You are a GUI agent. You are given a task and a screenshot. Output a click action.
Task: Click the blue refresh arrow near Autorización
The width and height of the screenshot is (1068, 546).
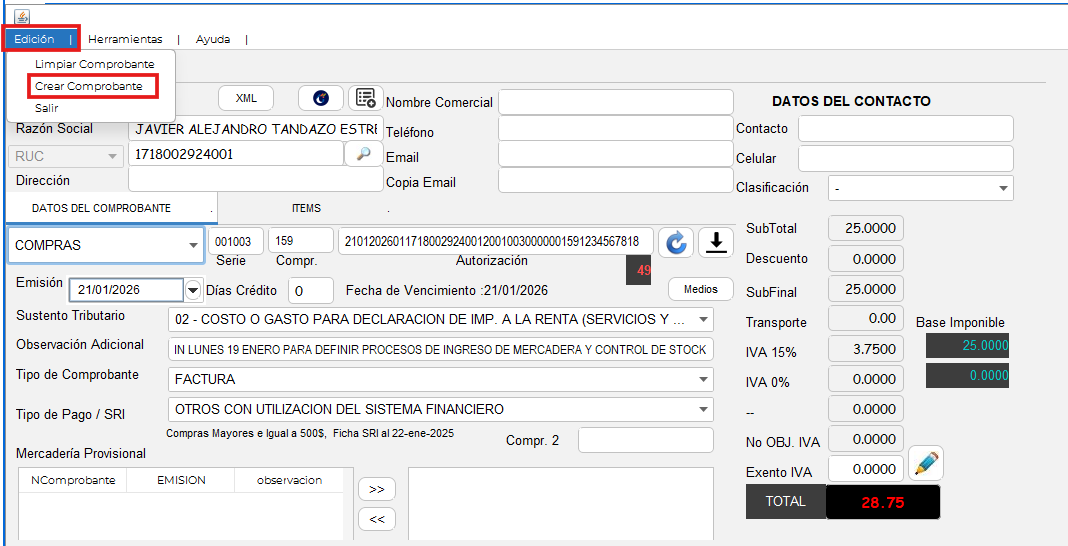(x=675, y=243)
